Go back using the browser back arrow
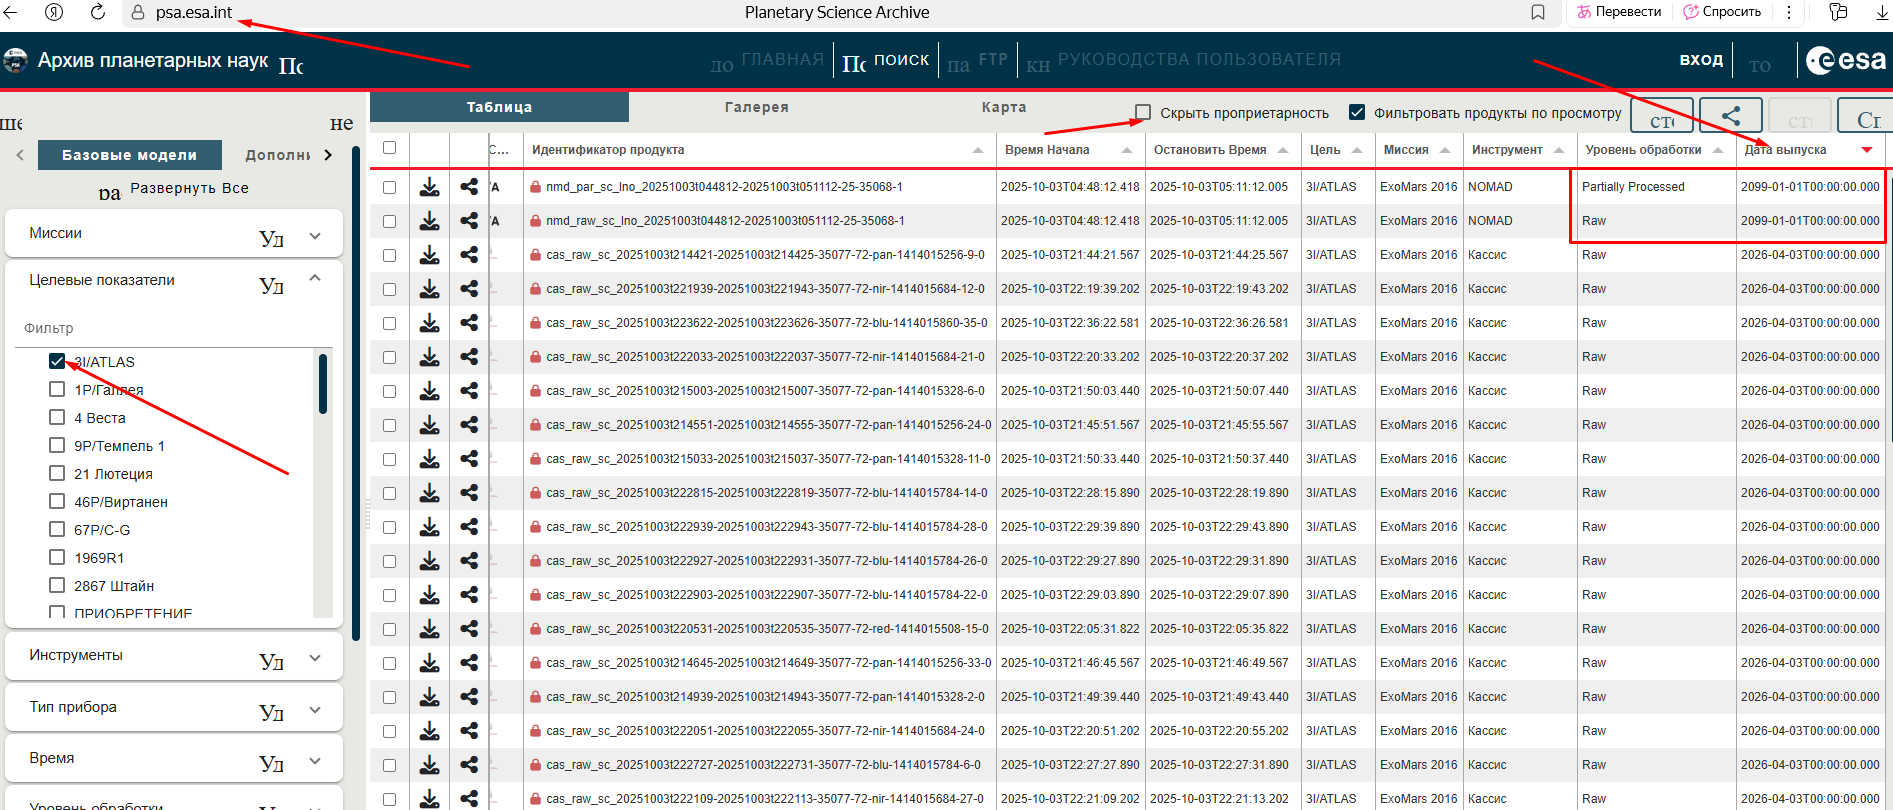 [x=11, y=12]
